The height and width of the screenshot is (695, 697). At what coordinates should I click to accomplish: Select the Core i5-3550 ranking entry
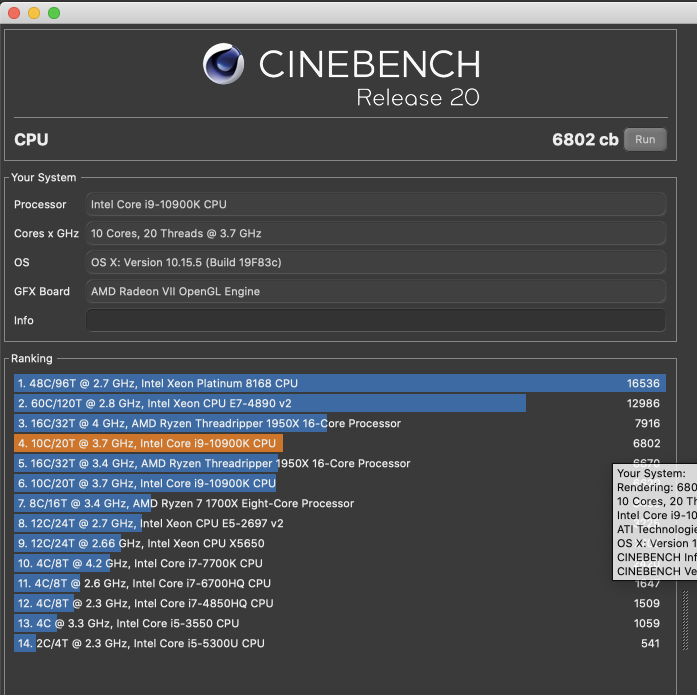[340, 623]
